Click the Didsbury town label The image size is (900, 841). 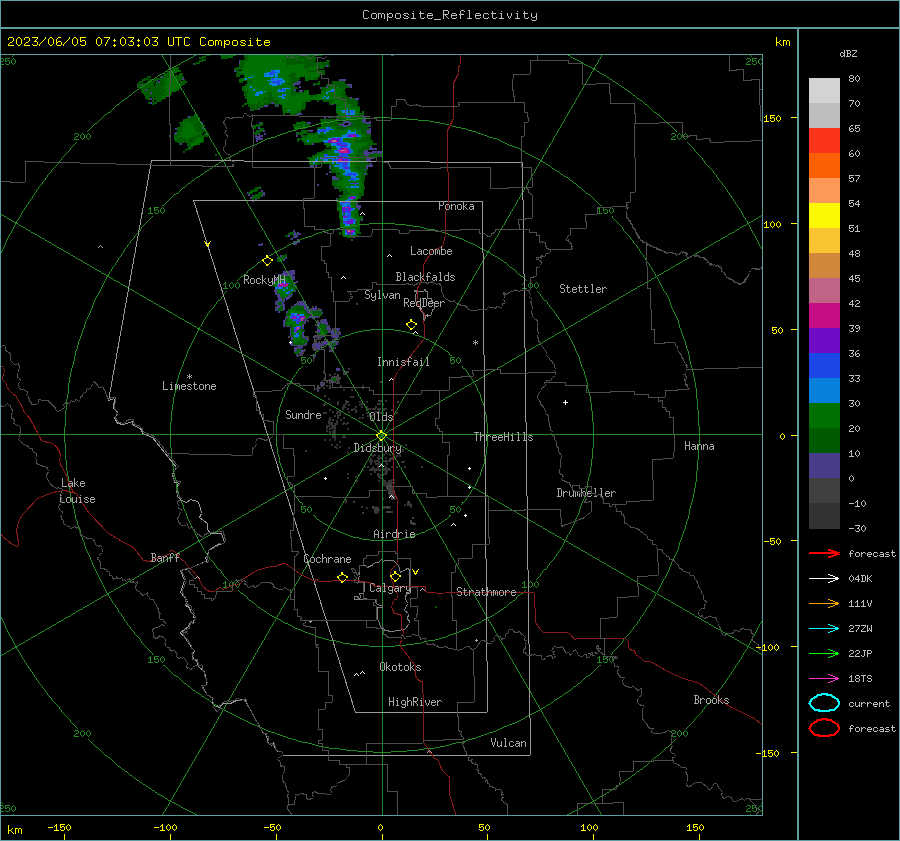click(377, 448)
